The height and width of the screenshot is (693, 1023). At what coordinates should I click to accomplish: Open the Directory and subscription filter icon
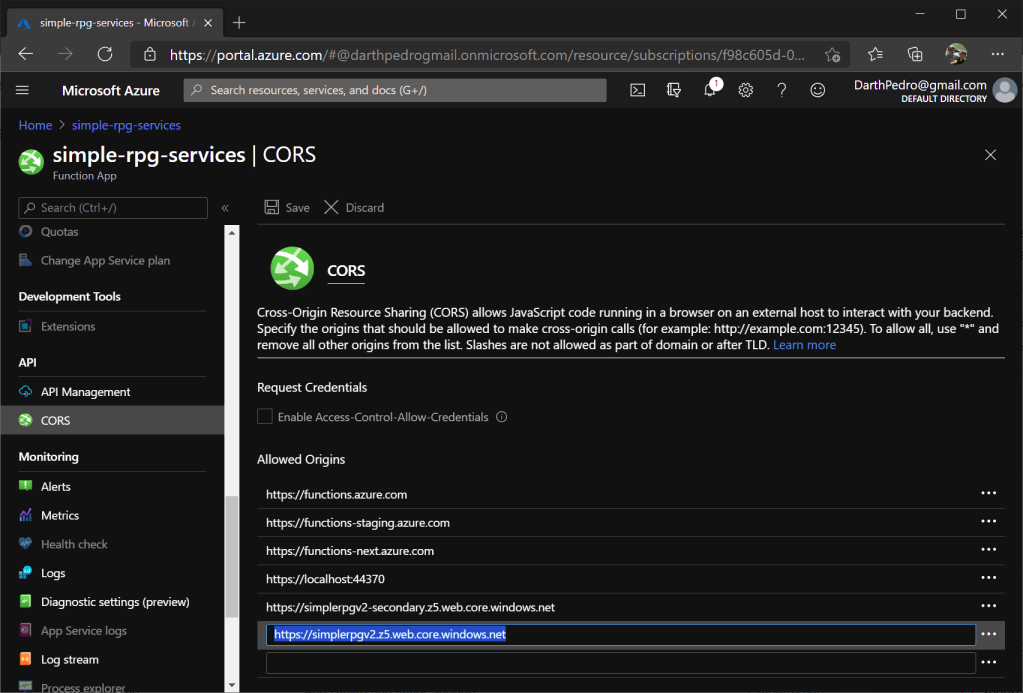(x=673, y=90)
